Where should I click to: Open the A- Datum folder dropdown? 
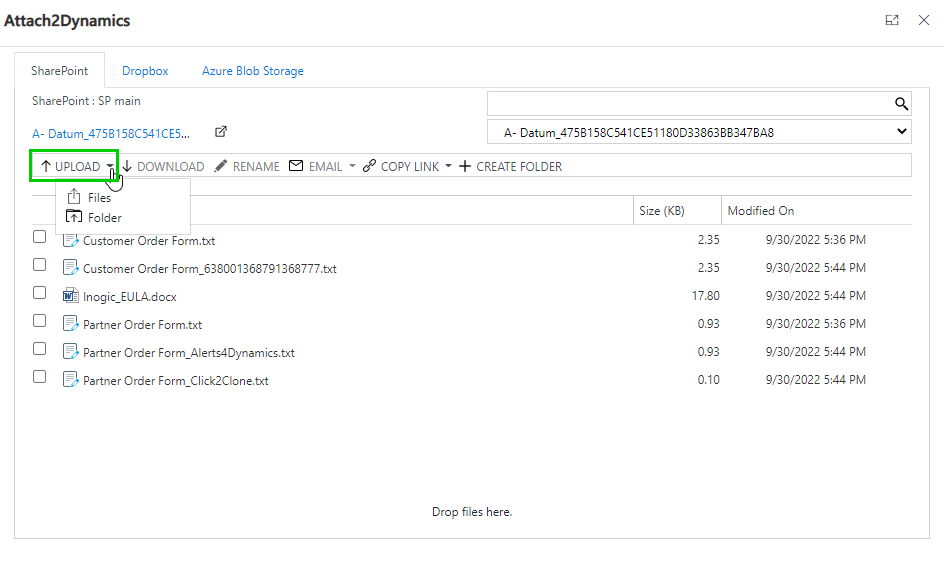699,132
